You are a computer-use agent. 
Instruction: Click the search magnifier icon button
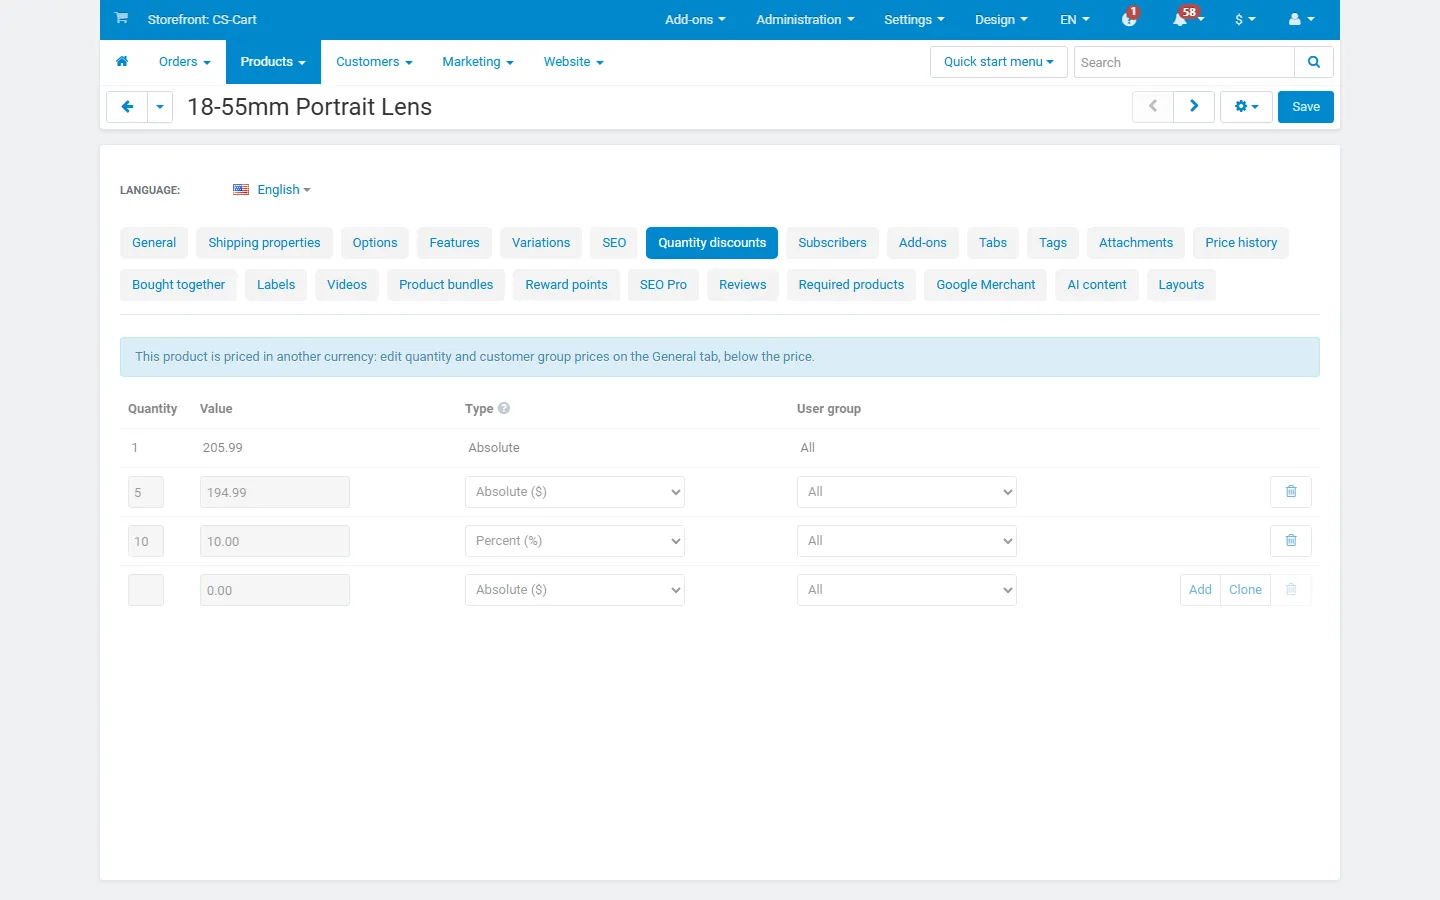coord(1314,62)
